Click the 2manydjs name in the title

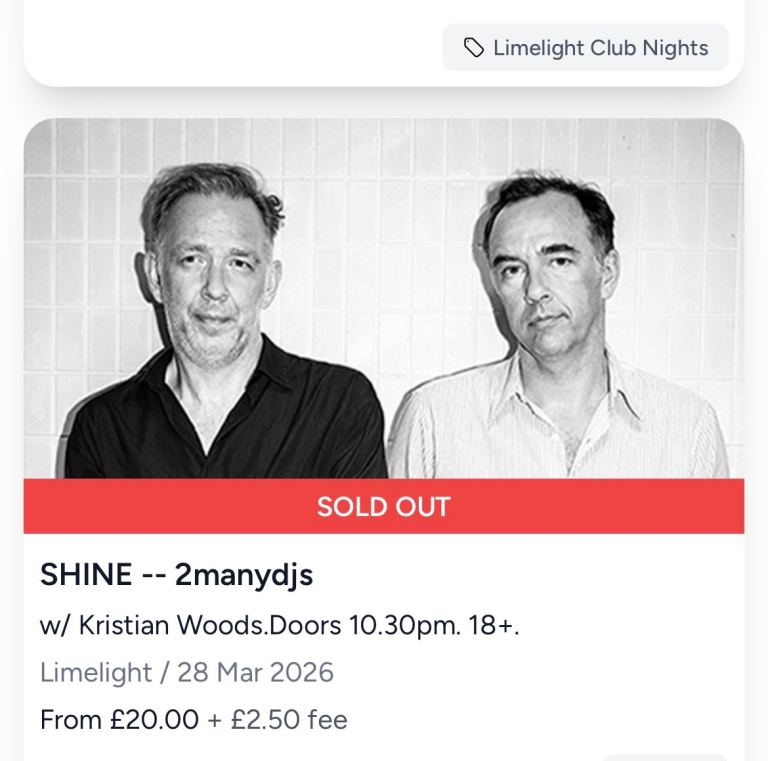(x=244, y=575)
